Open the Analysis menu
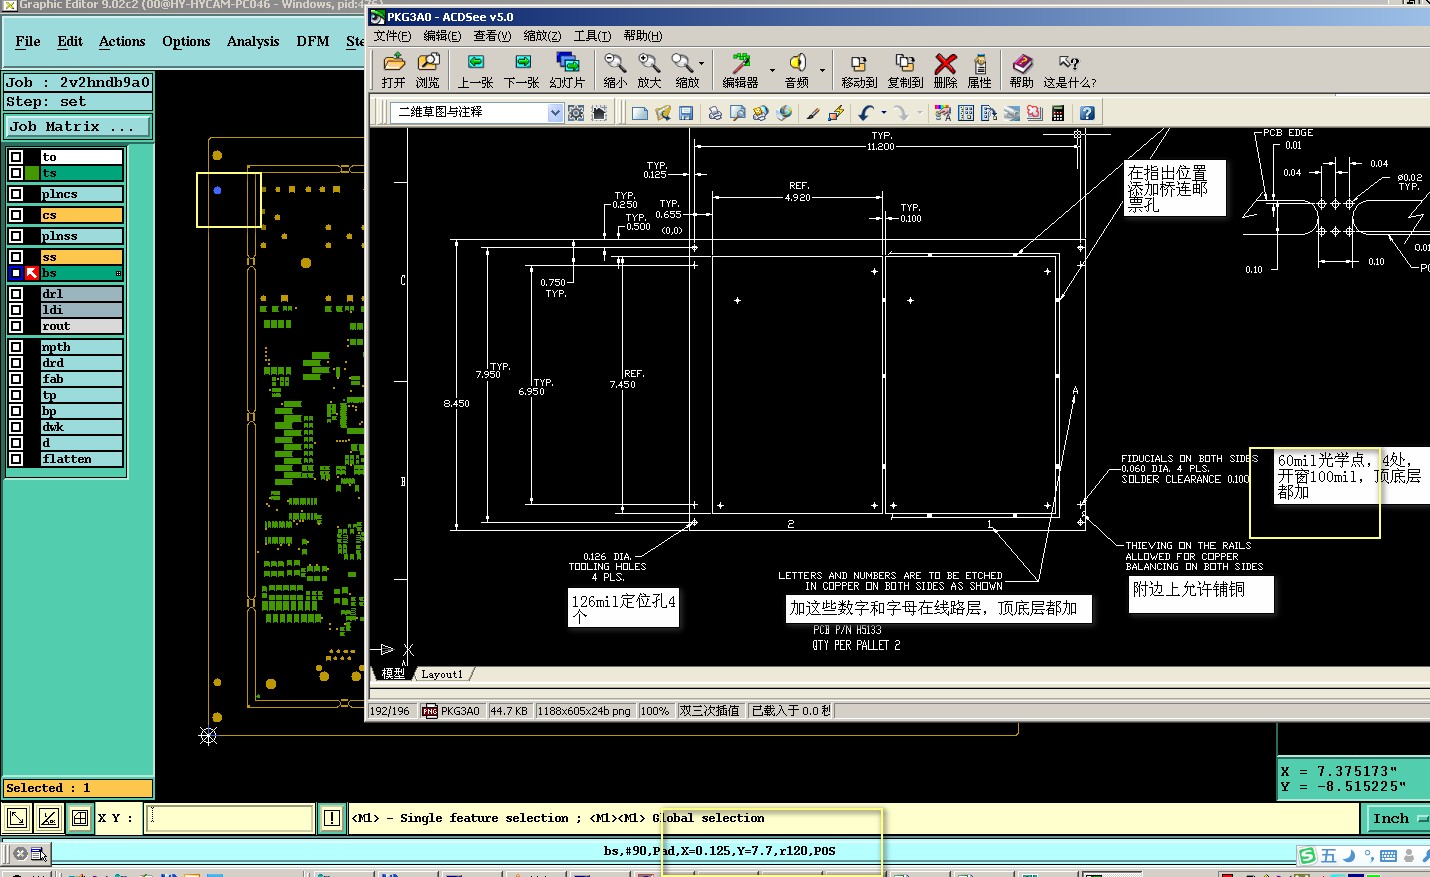This screenshot has height=877, width=1430. click(x=253, y=41)
